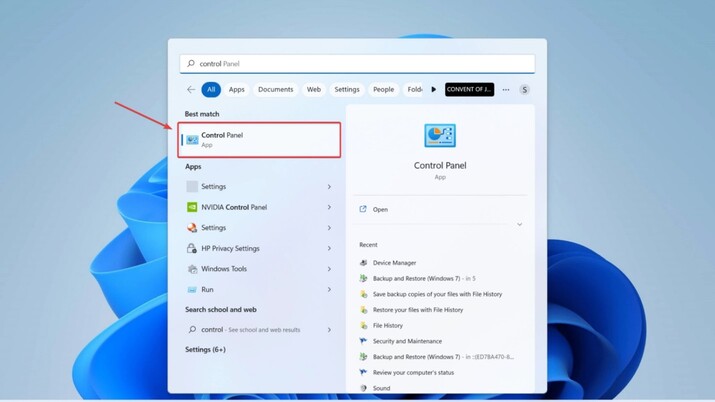Open Review your computer's status item

(x=413, y=372)
